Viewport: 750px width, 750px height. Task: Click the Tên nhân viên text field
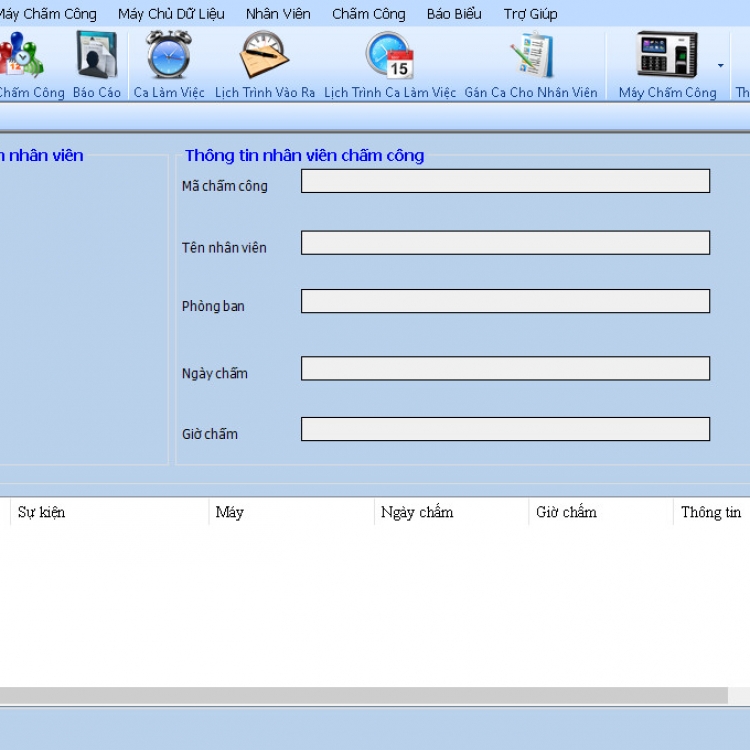(x=505, y=243)
